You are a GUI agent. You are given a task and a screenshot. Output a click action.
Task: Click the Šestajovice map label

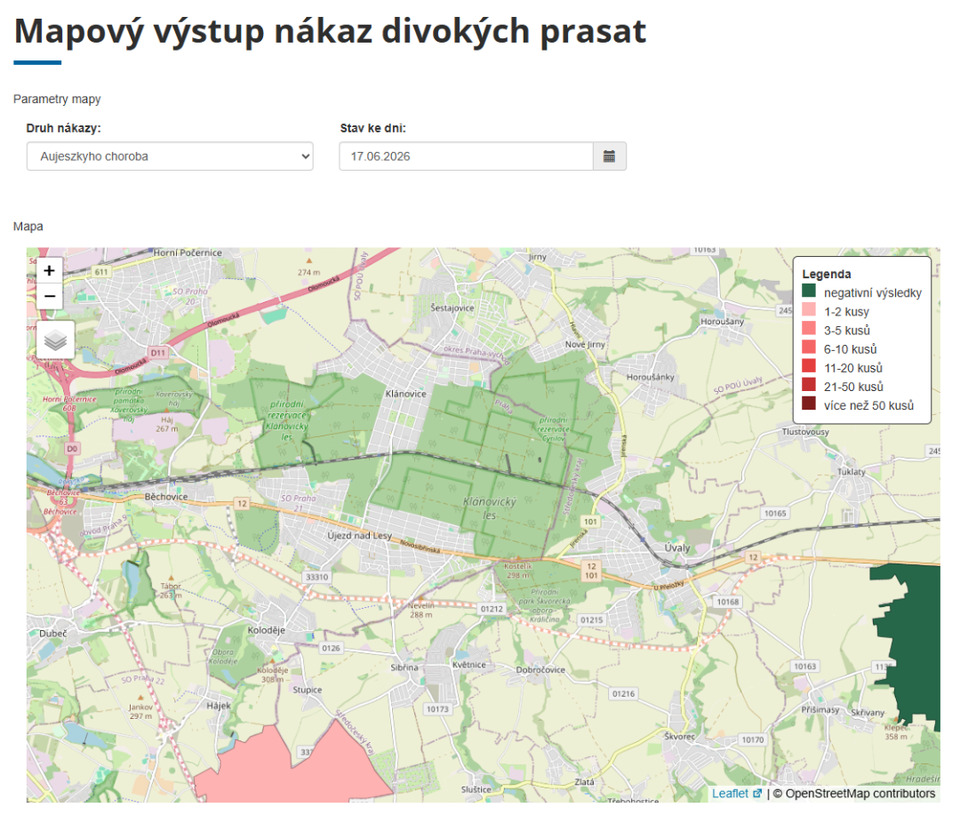pyautogui.click(x=452, y=307)
